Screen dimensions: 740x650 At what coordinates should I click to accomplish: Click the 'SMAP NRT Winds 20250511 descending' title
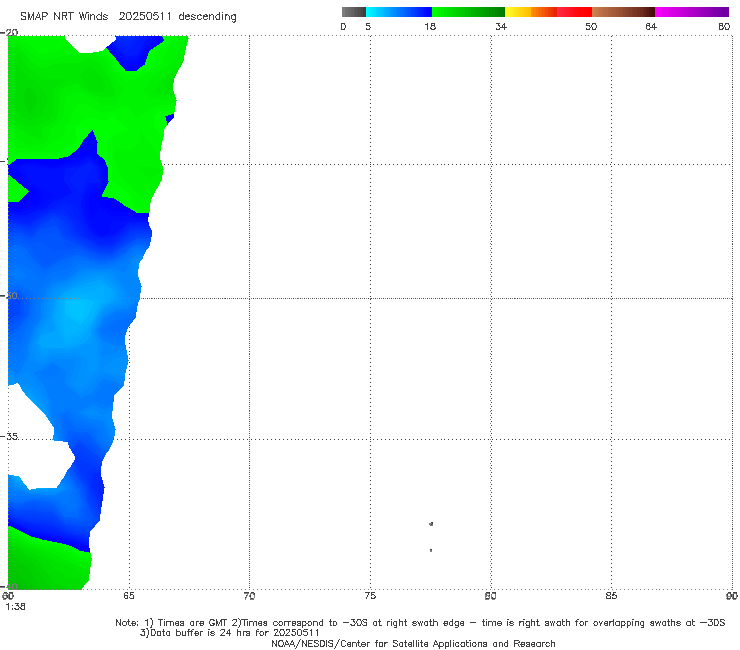[x=128, y=16]
